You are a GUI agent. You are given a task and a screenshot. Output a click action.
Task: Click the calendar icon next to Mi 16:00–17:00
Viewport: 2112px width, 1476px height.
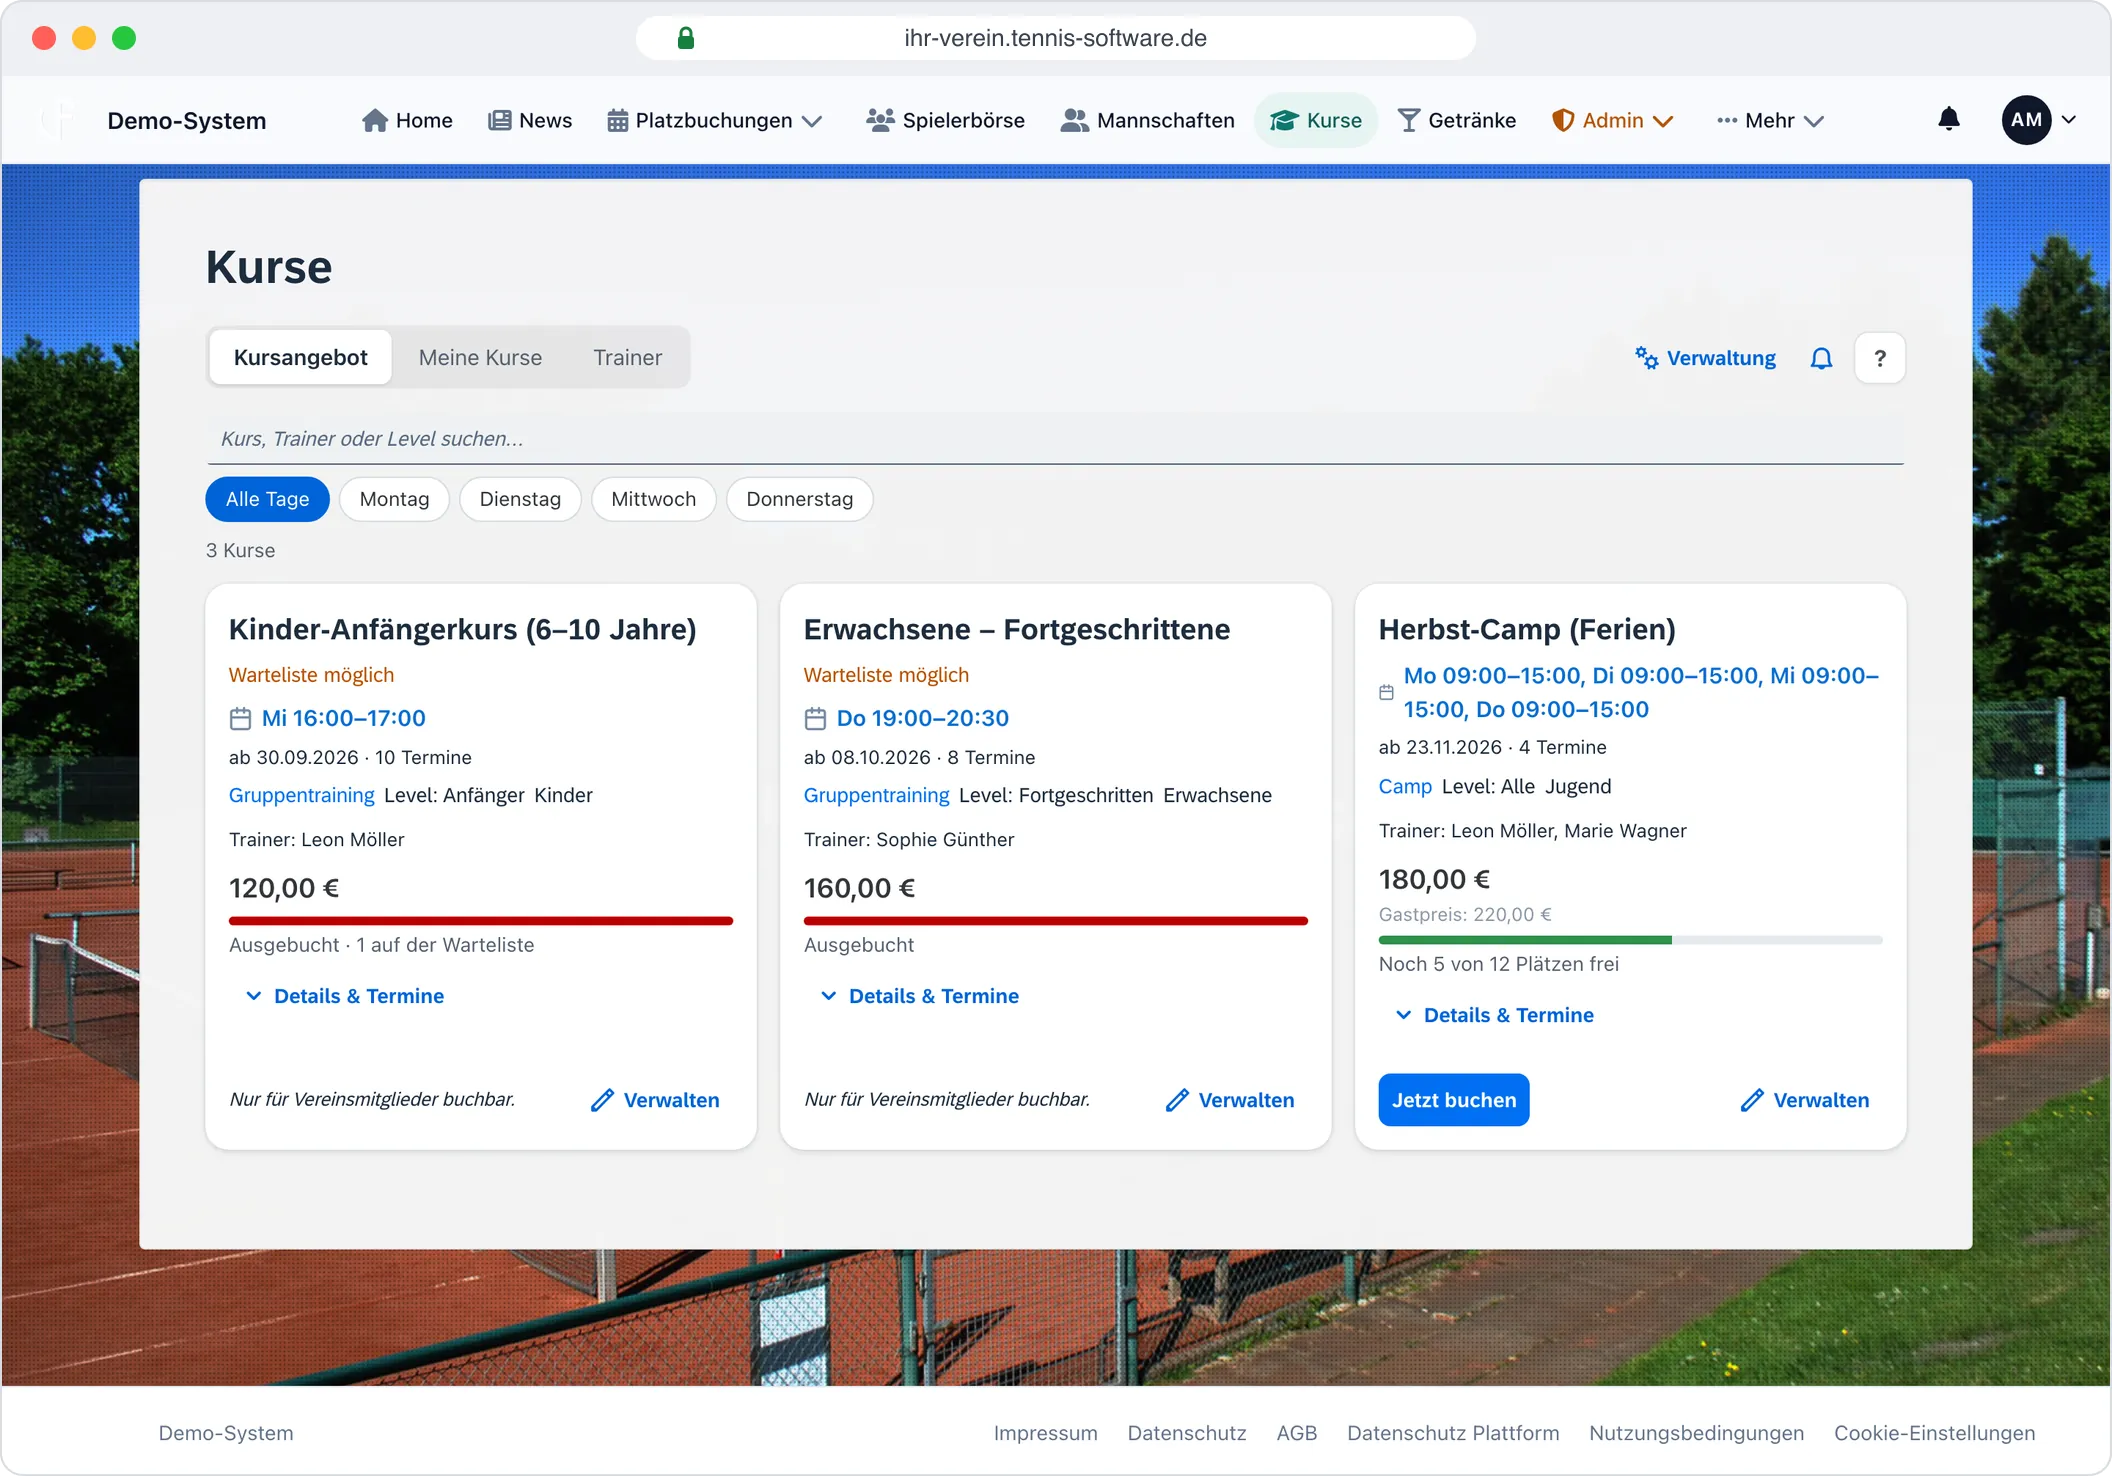tap(240, 718)
